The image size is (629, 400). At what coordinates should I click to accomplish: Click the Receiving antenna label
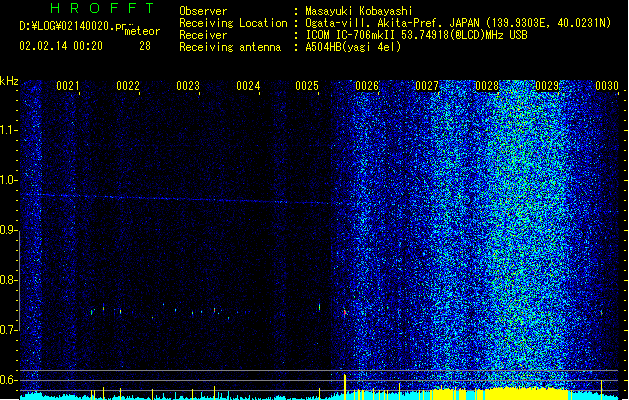click(x=230, y=47)
